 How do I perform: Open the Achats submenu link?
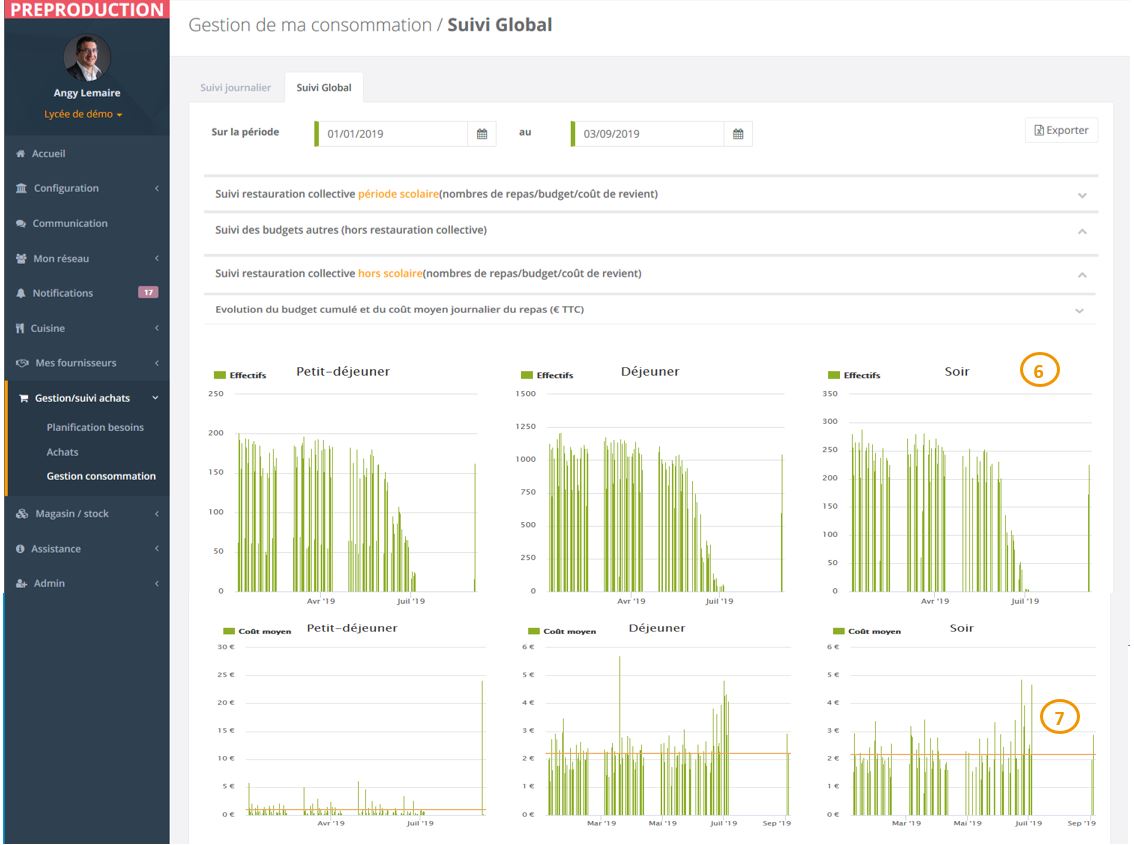[62, 452]
